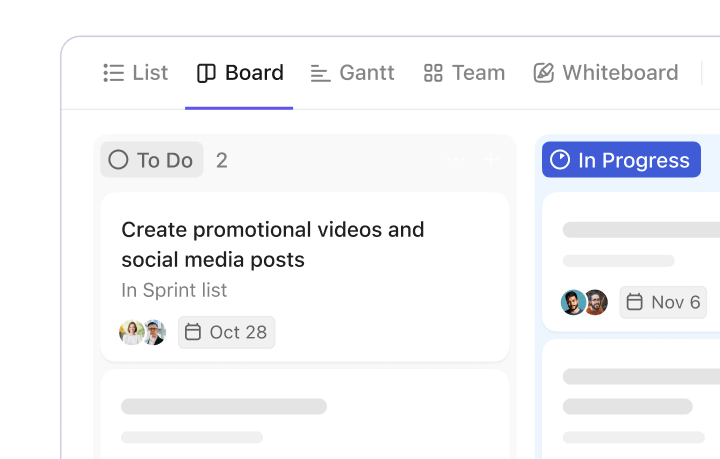Click the second assignee avatar on promotional task
Screen dimensions: 720x459
click(x=154, y=332)
